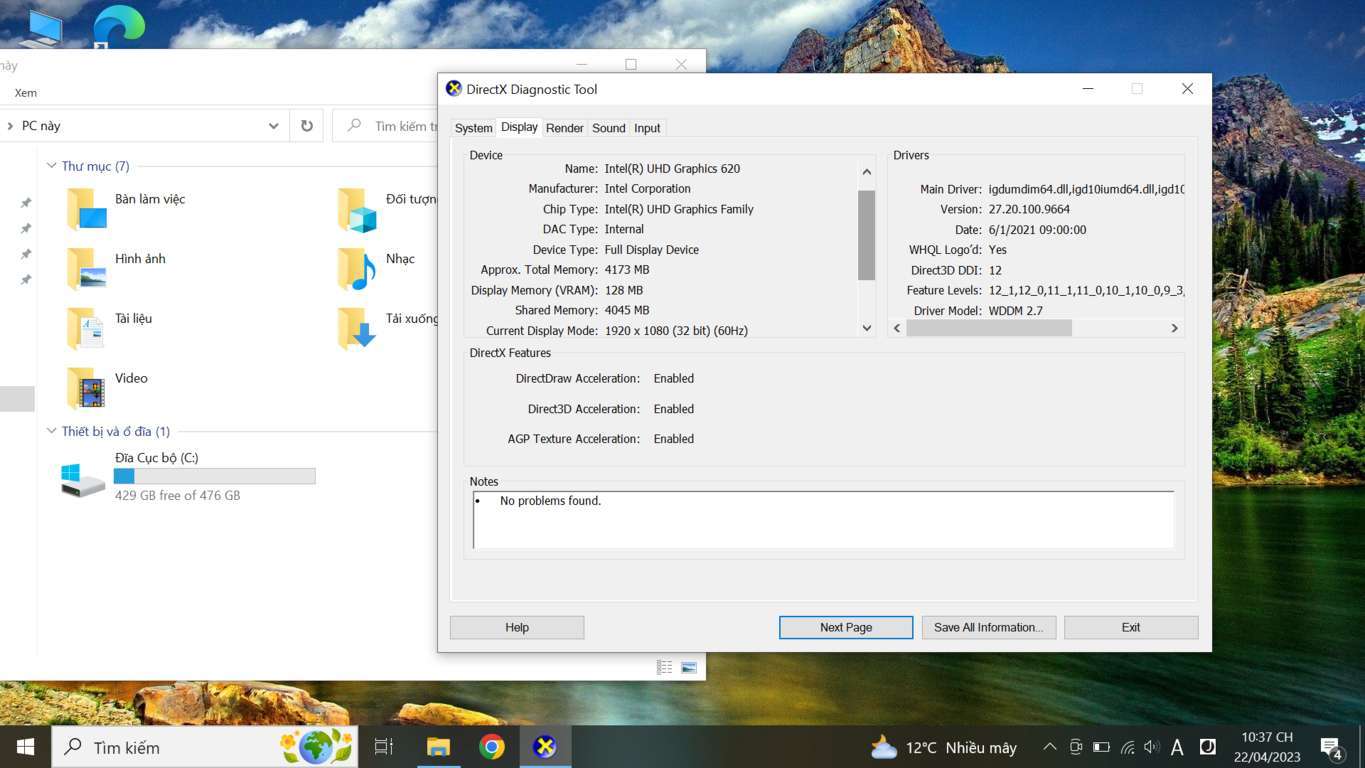
Task: Switch Explorer to details view icon
Action: tap(664, 667)
